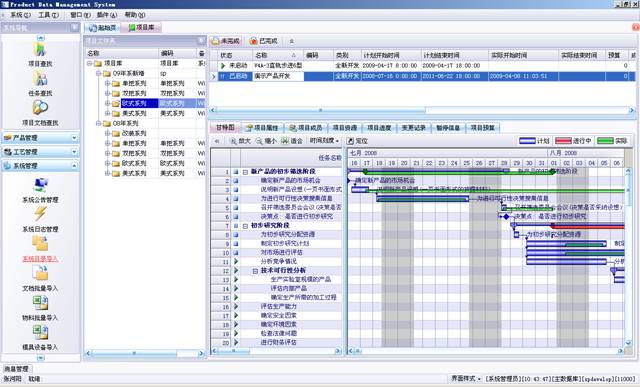
Task: Open the 工具 menu
Action: point(48,15)
